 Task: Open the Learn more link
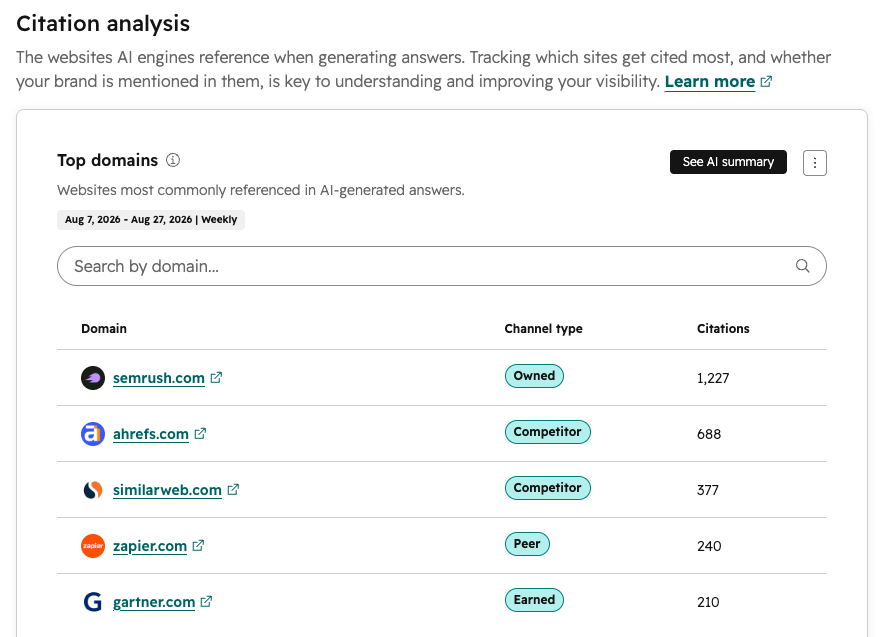pyautogui.click(x=709, y=82)
